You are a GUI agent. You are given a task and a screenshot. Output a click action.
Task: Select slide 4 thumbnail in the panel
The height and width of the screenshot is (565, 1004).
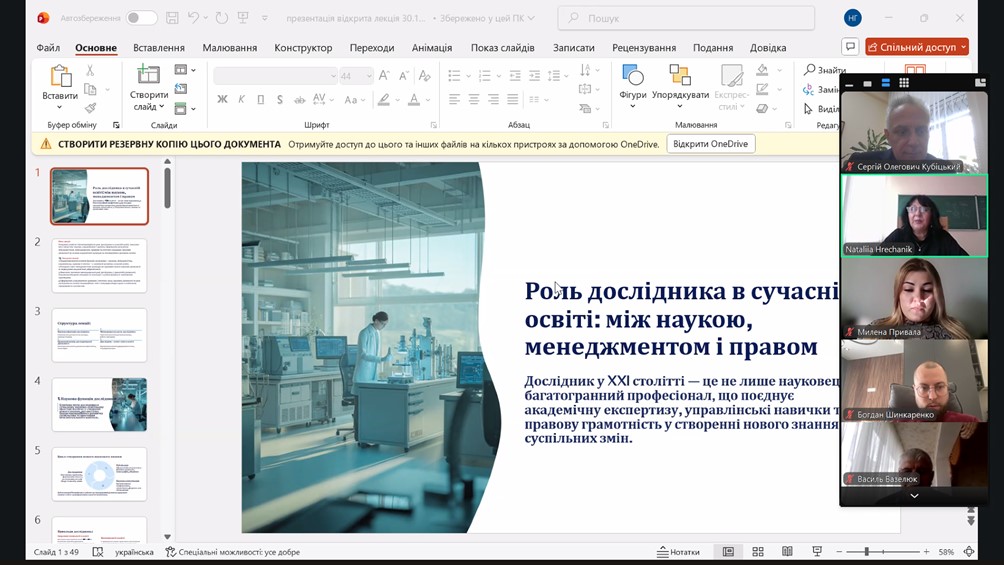pyautogui.click(x=99, y=404)
